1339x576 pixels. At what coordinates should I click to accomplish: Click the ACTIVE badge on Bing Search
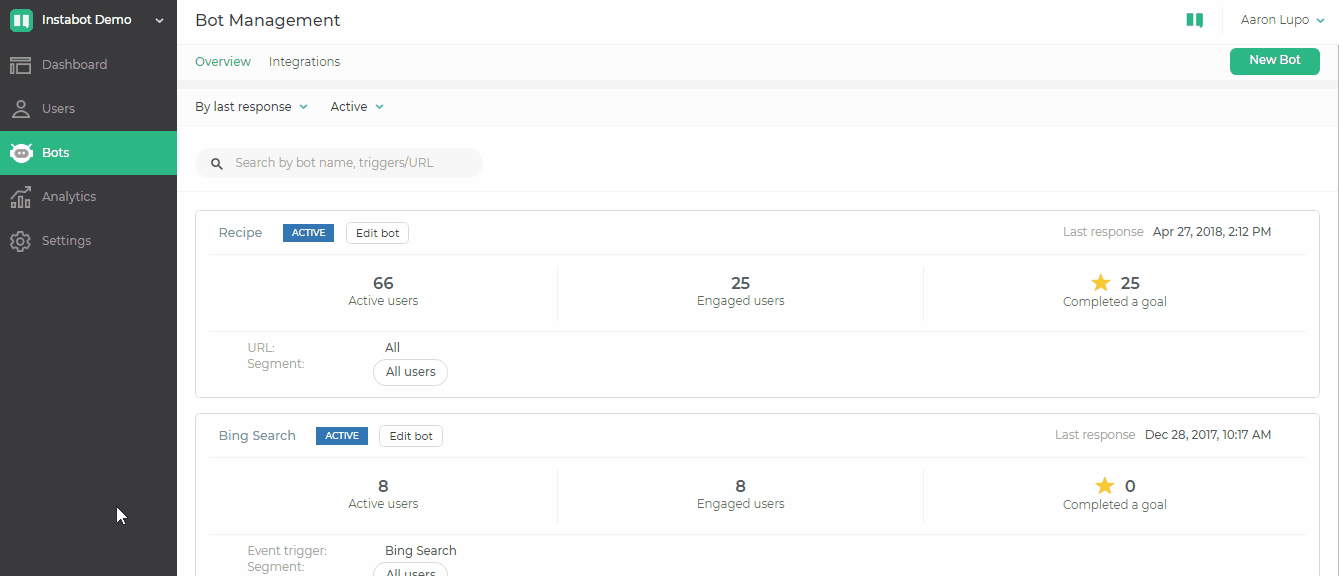tap(342, 436)
